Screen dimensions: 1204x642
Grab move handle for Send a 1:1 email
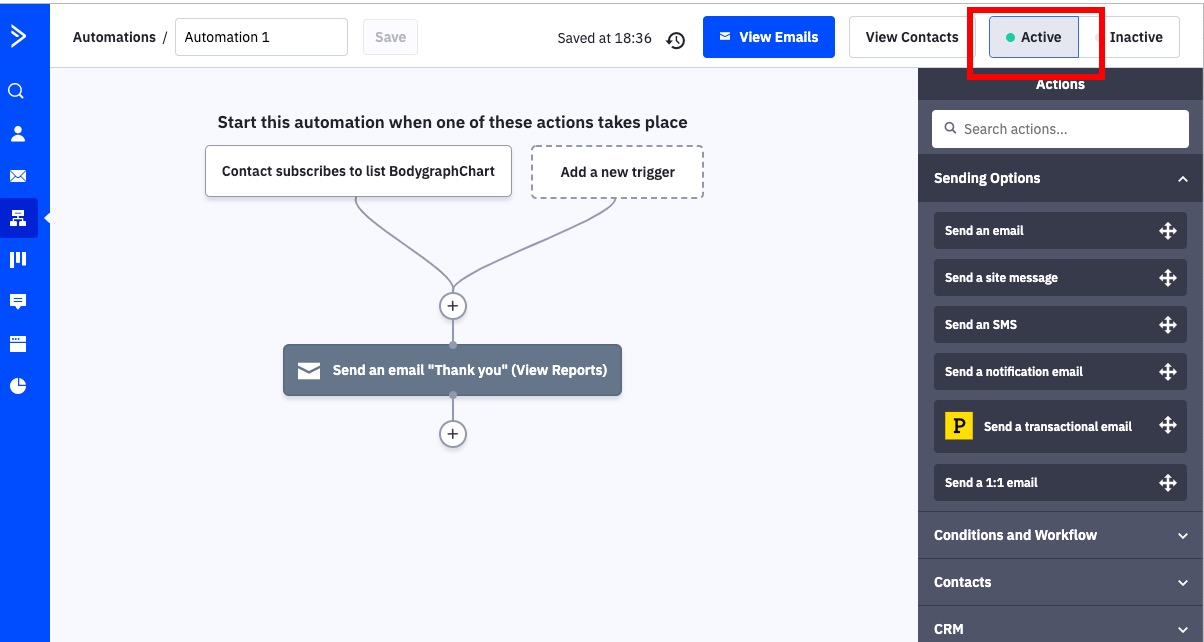click(1167, 483)
